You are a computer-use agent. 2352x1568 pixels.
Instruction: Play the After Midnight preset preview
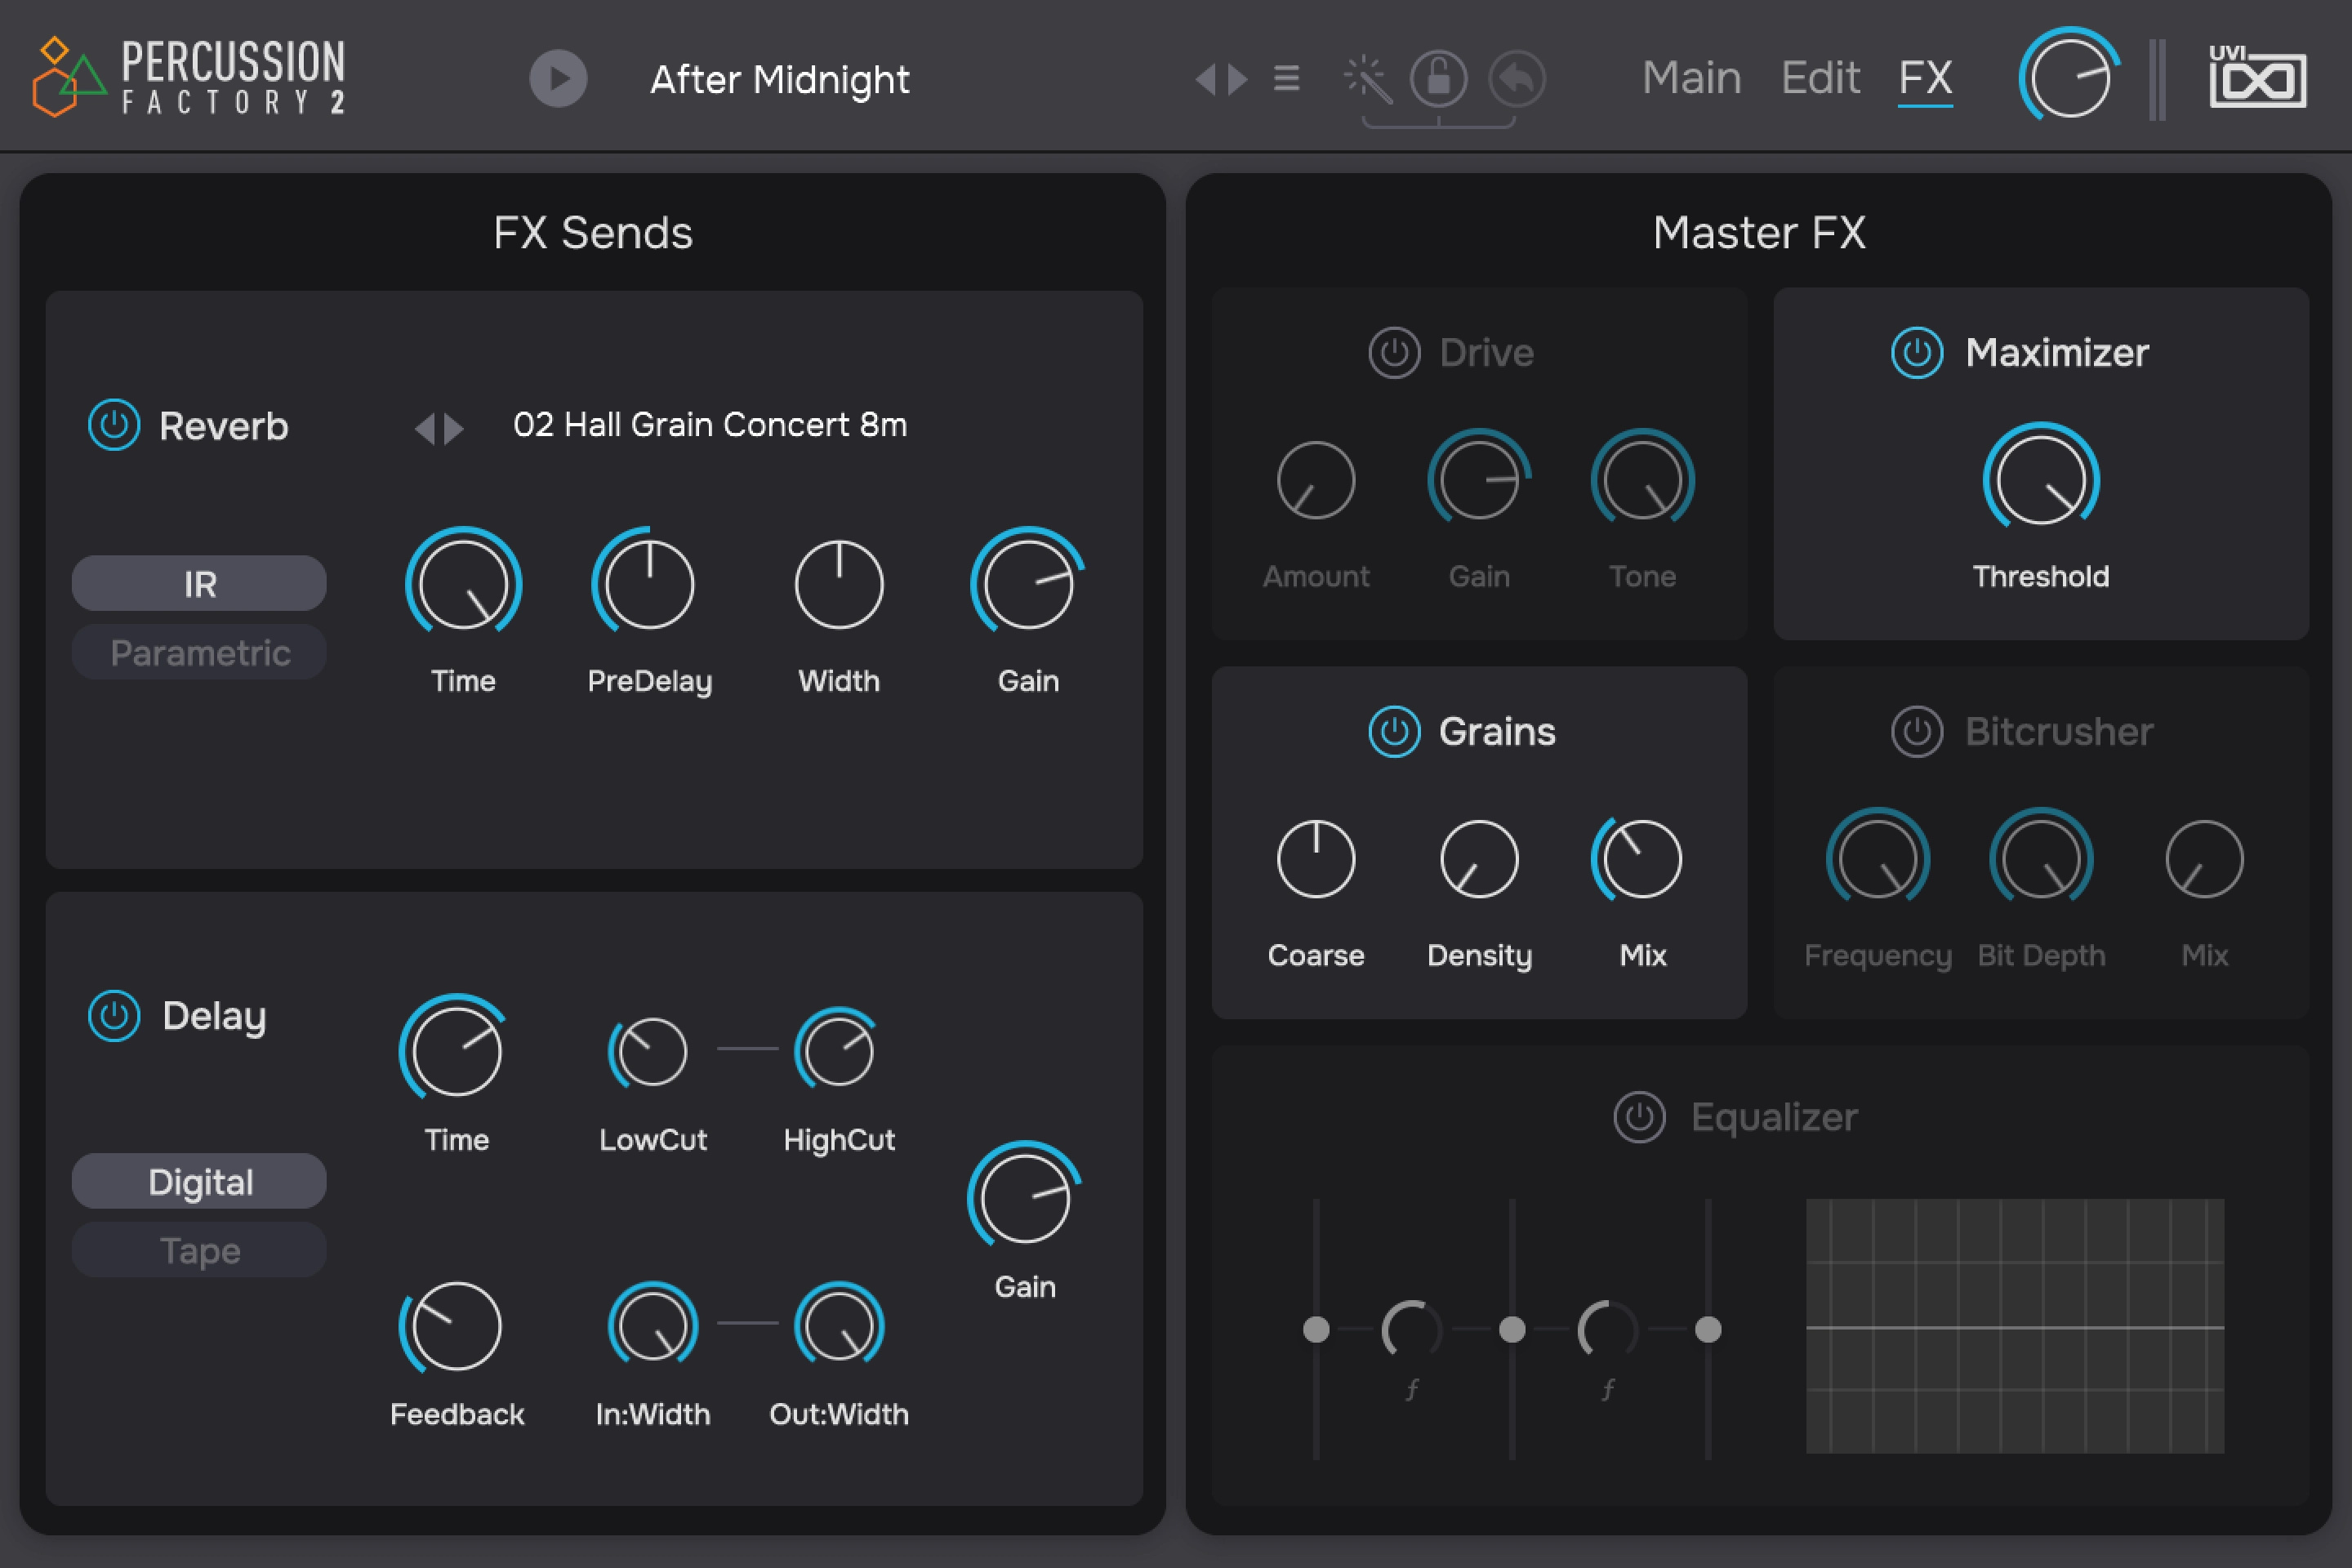pos(558,78)
